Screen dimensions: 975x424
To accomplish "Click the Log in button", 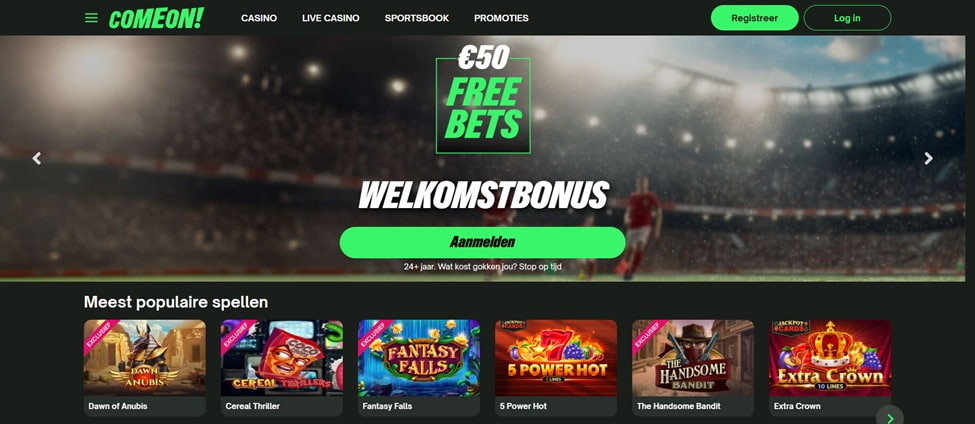I will click(x=847, y=18).
